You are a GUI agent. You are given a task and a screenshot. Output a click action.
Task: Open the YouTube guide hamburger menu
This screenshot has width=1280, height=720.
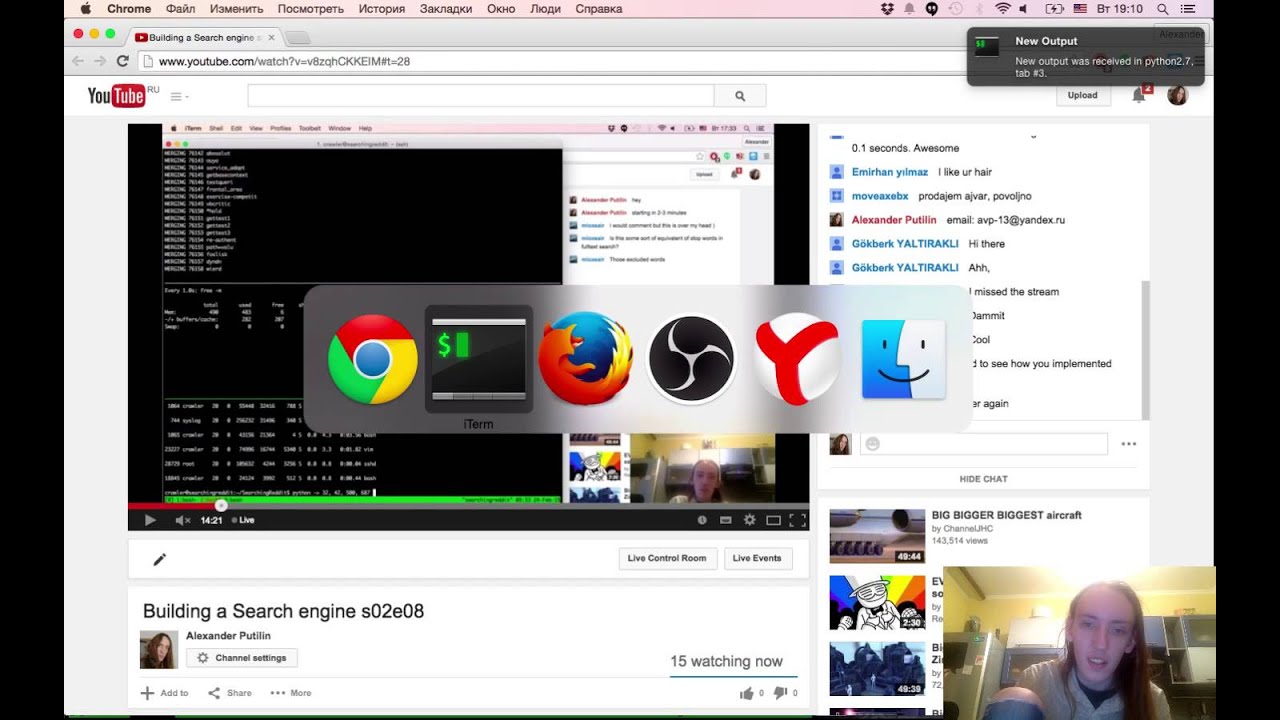click(179, 97)
